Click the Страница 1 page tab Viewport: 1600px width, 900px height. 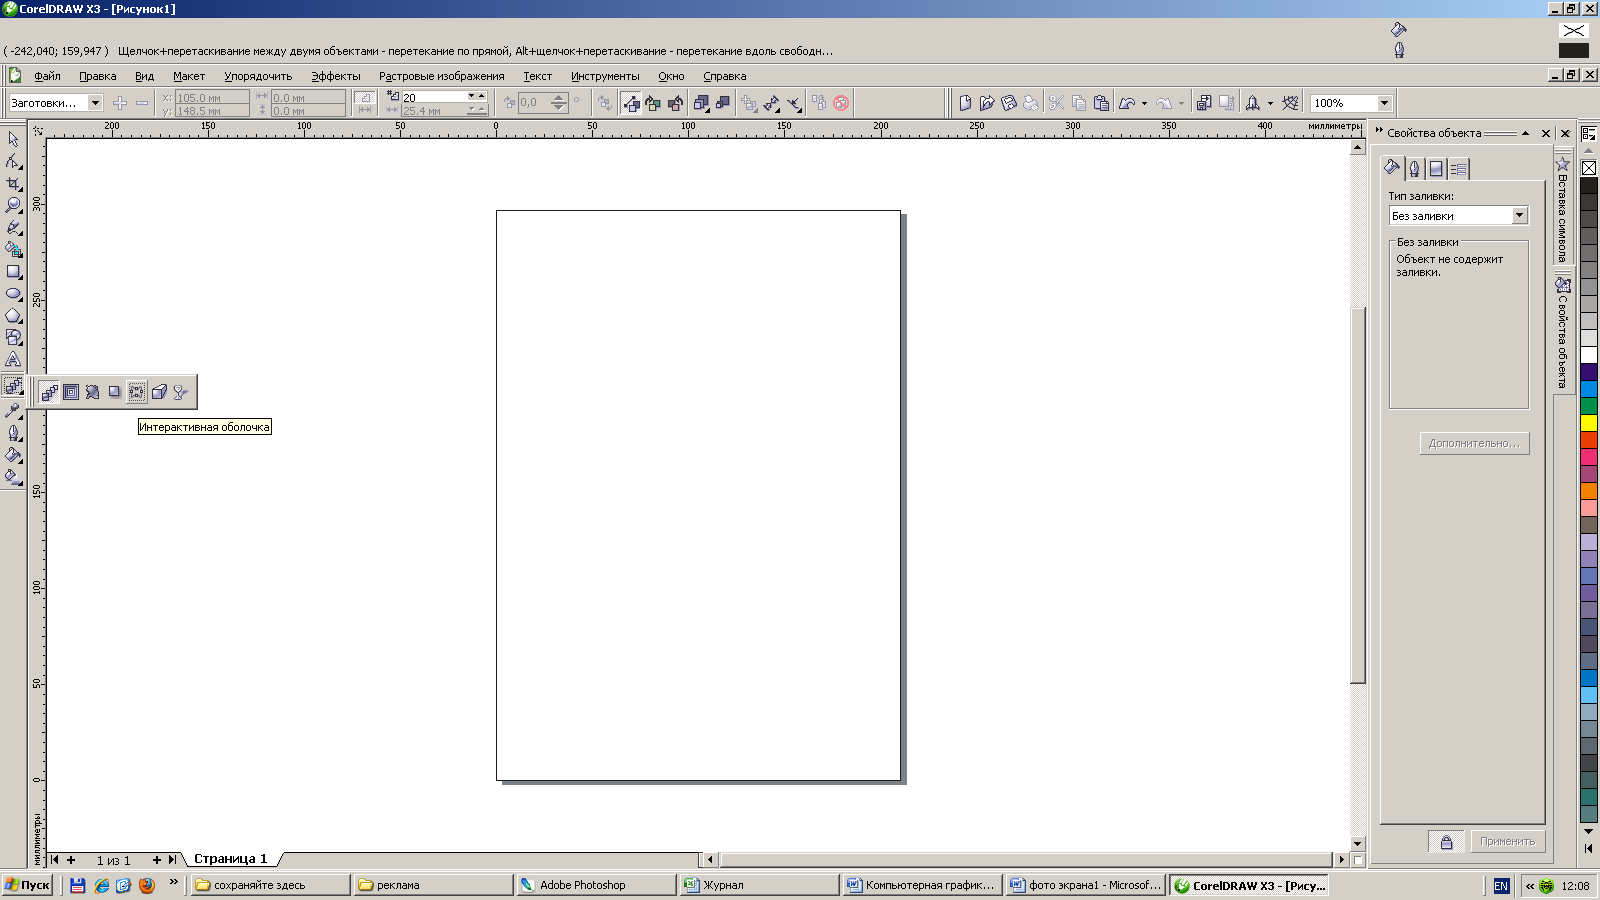(231, 859)
